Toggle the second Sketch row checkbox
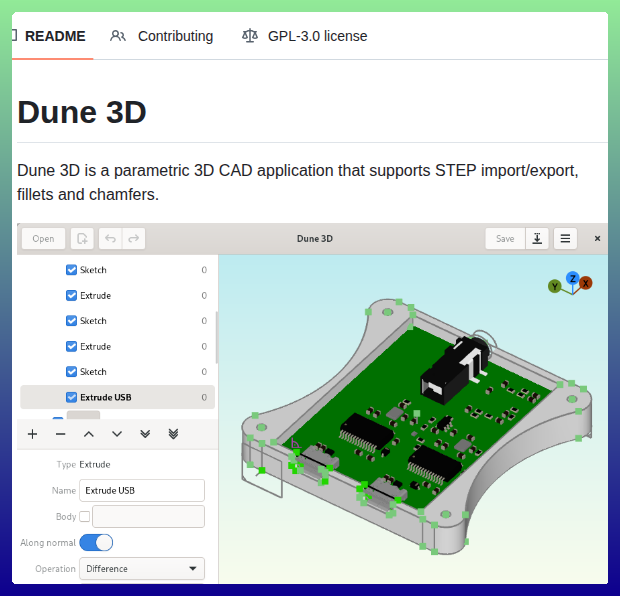This screenshot has width=620, height=596. 71,321
